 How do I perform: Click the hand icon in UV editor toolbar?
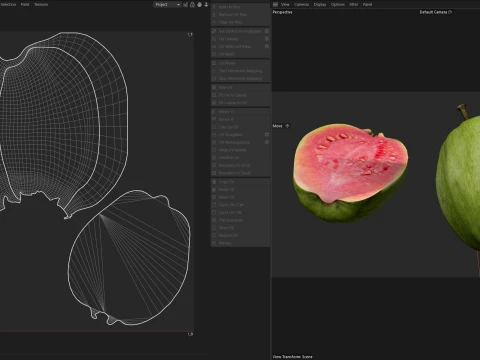(199, 5)
